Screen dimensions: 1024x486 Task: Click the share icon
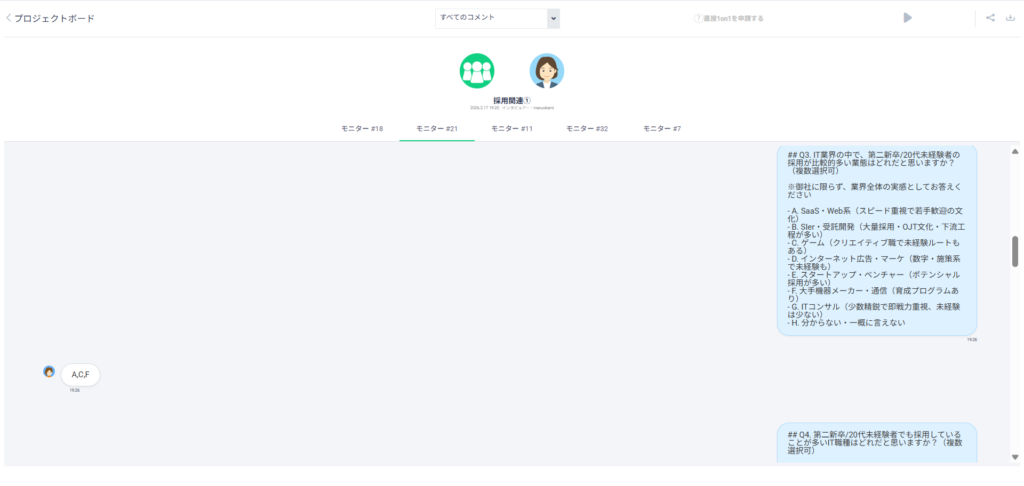click(990, 18)
